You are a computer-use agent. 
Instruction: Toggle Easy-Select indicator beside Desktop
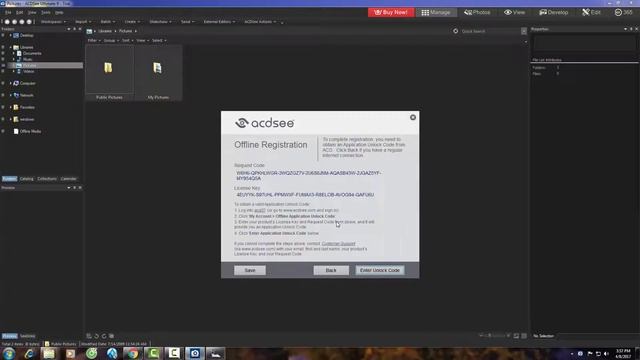[3, 36]
